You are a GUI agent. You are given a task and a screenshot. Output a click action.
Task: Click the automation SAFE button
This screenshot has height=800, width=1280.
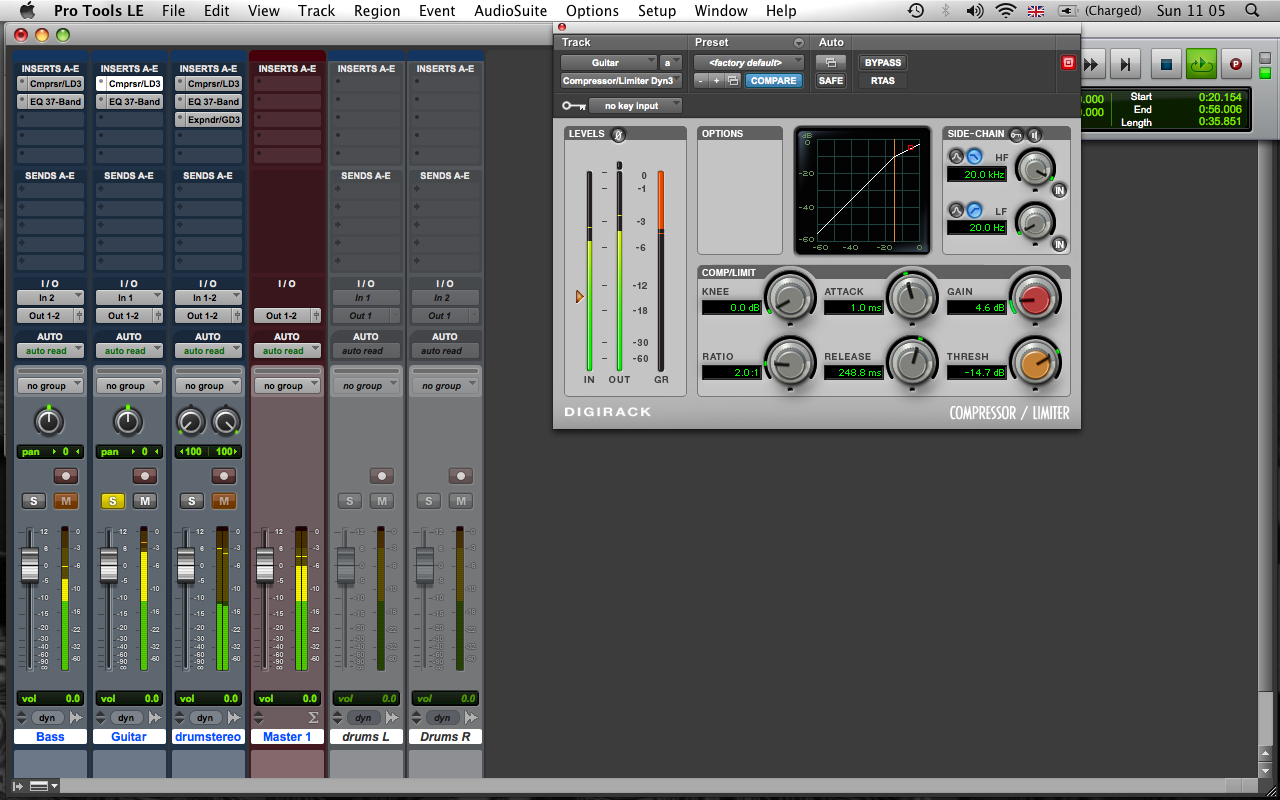[831, 81]
